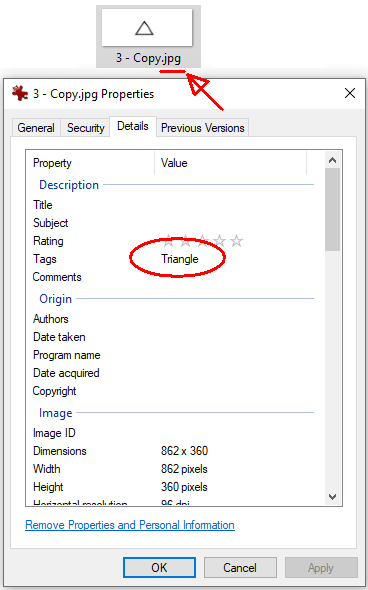Open the Security tab

85,128
